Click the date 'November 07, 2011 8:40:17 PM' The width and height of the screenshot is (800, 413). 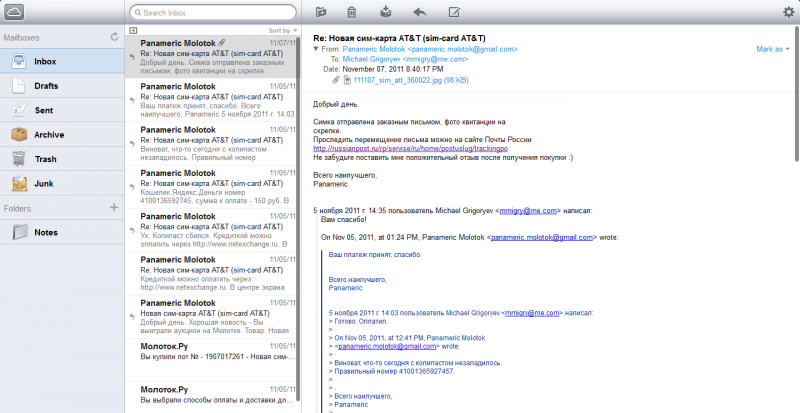pyautogui.click(x=393, y=69)
